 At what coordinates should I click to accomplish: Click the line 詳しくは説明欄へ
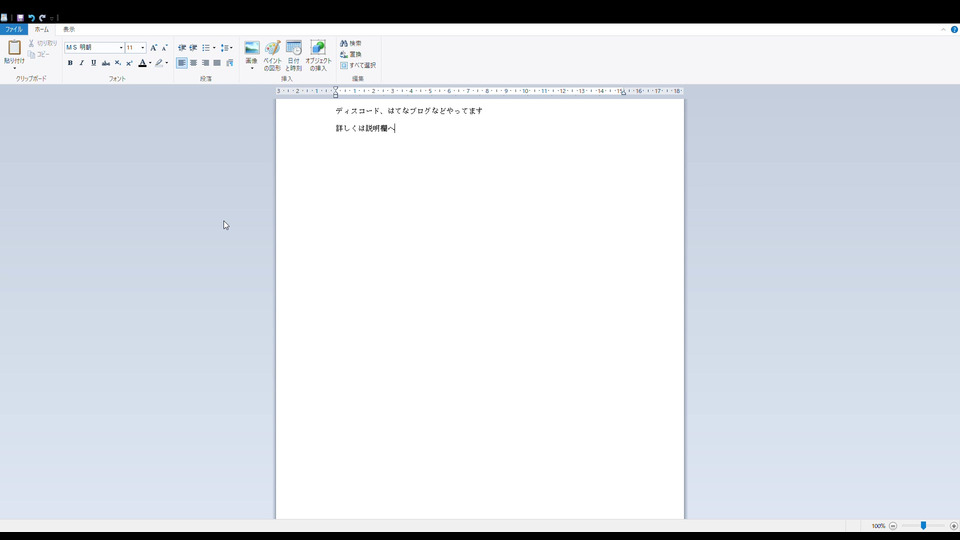[x=365, y=129]
